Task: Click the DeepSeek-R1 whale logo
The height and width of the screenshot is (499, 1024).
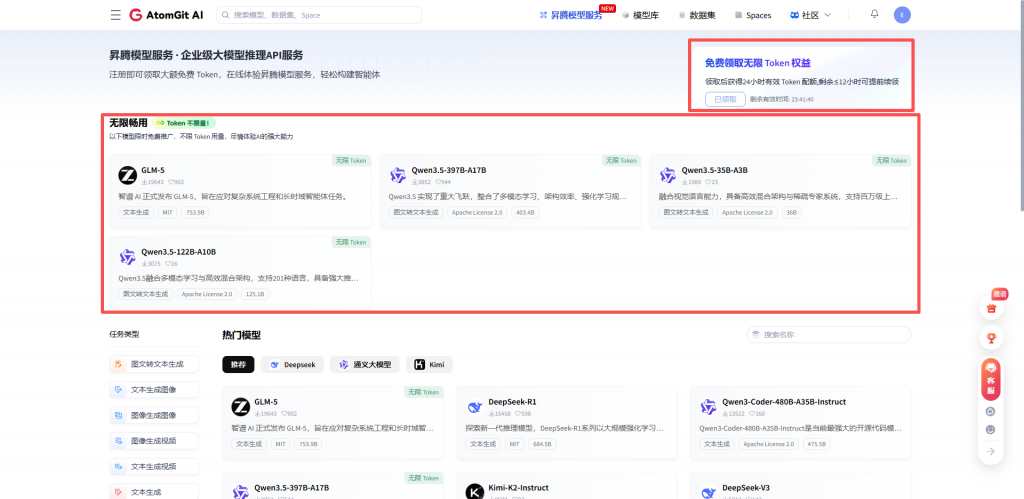Action: (475, 408)
